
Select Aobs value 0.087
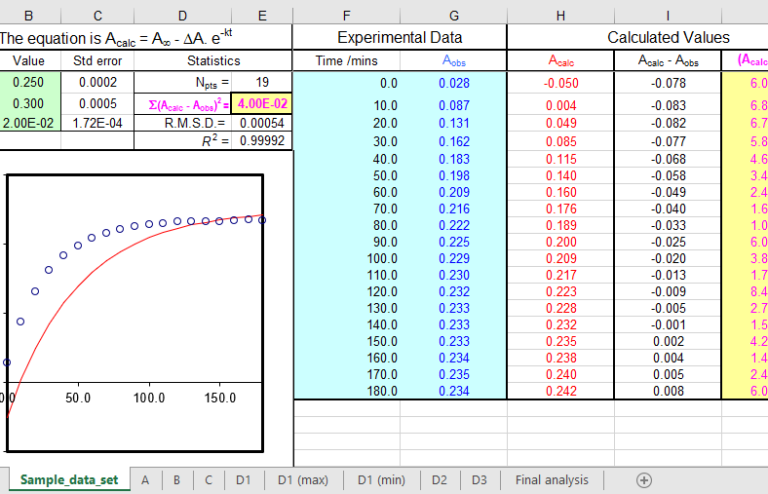point(454,105)
